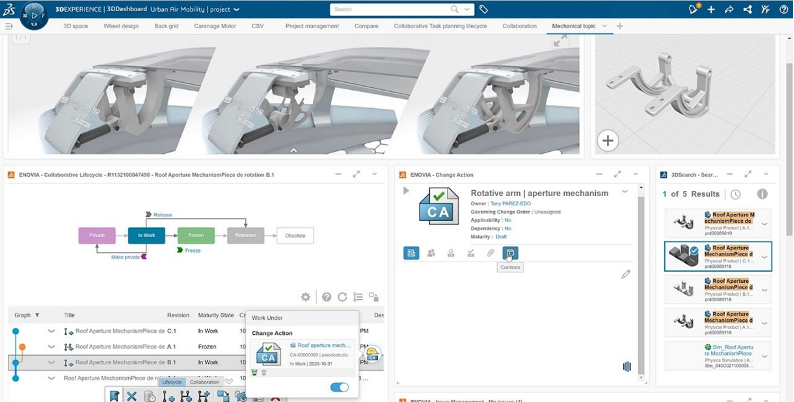
Task: Click the tag icon beside search bar
Action: tap(484, 9)
